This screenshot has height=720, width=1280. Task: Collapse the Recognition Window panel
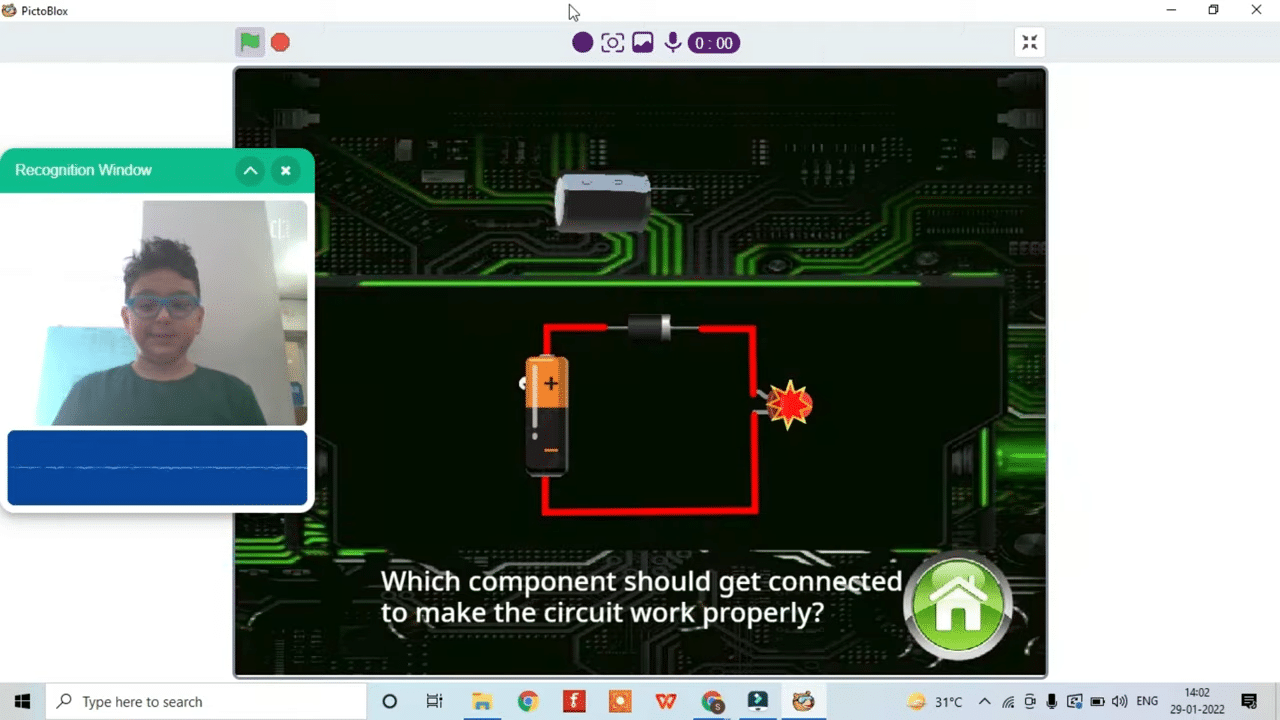point(250,170)
